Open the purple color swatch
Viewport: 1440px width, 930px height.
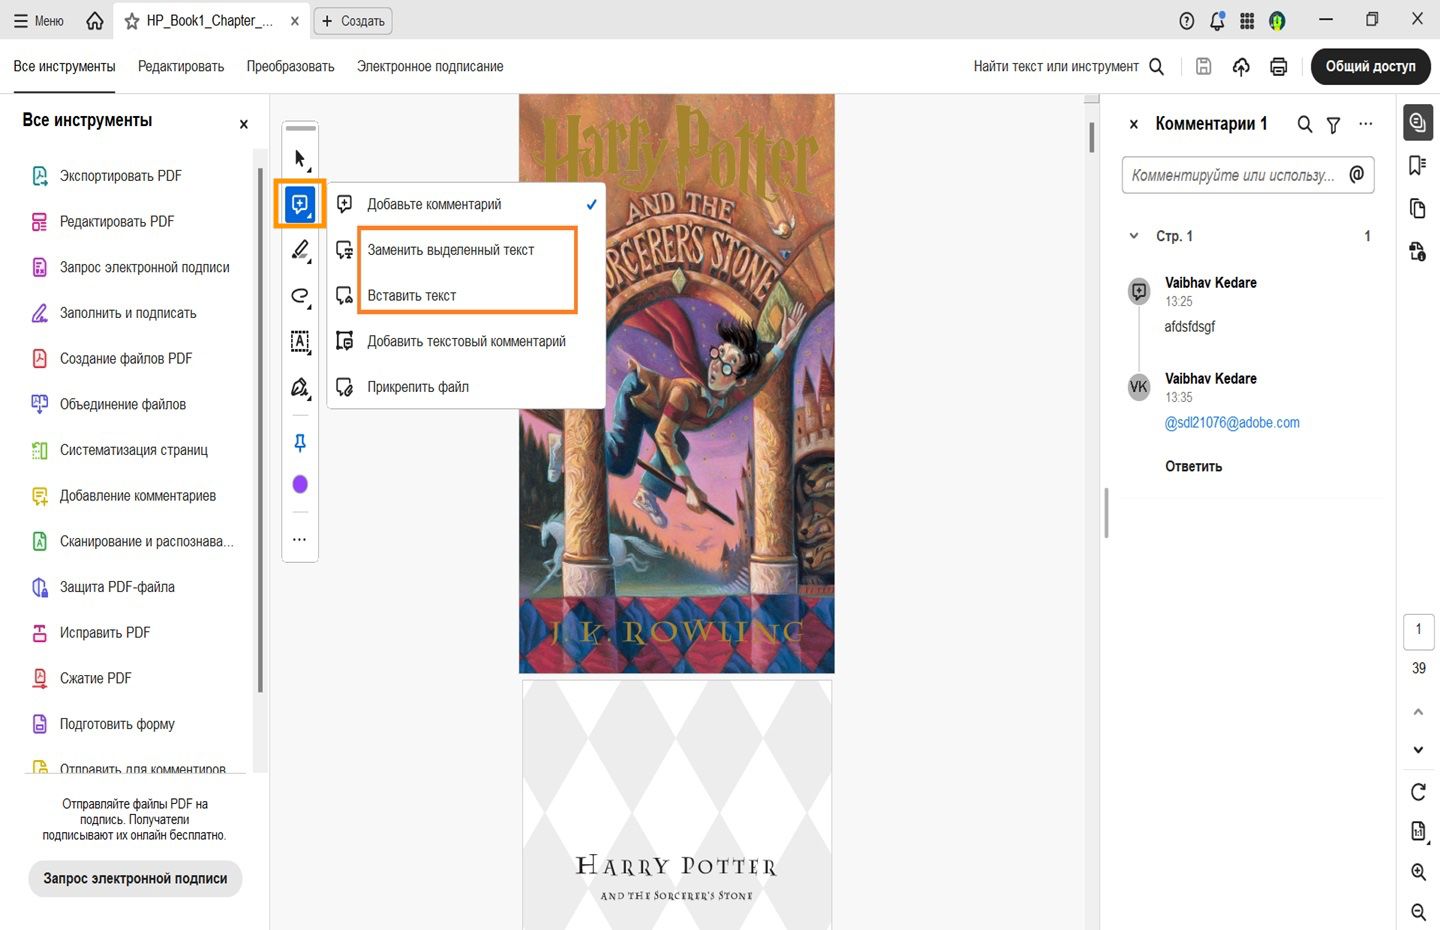click(x=300, y=485)
